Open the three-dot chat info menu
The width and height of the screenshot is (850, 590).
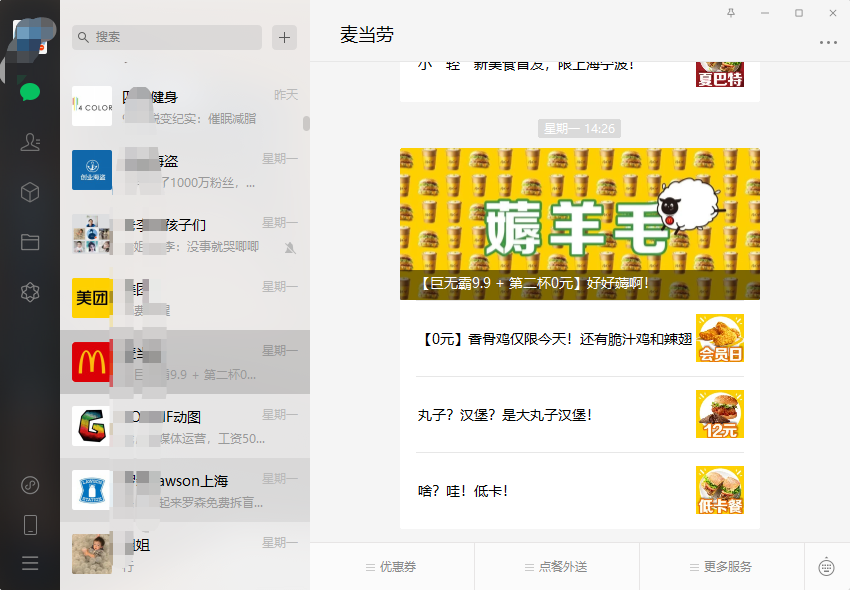[x=828, y=42]
